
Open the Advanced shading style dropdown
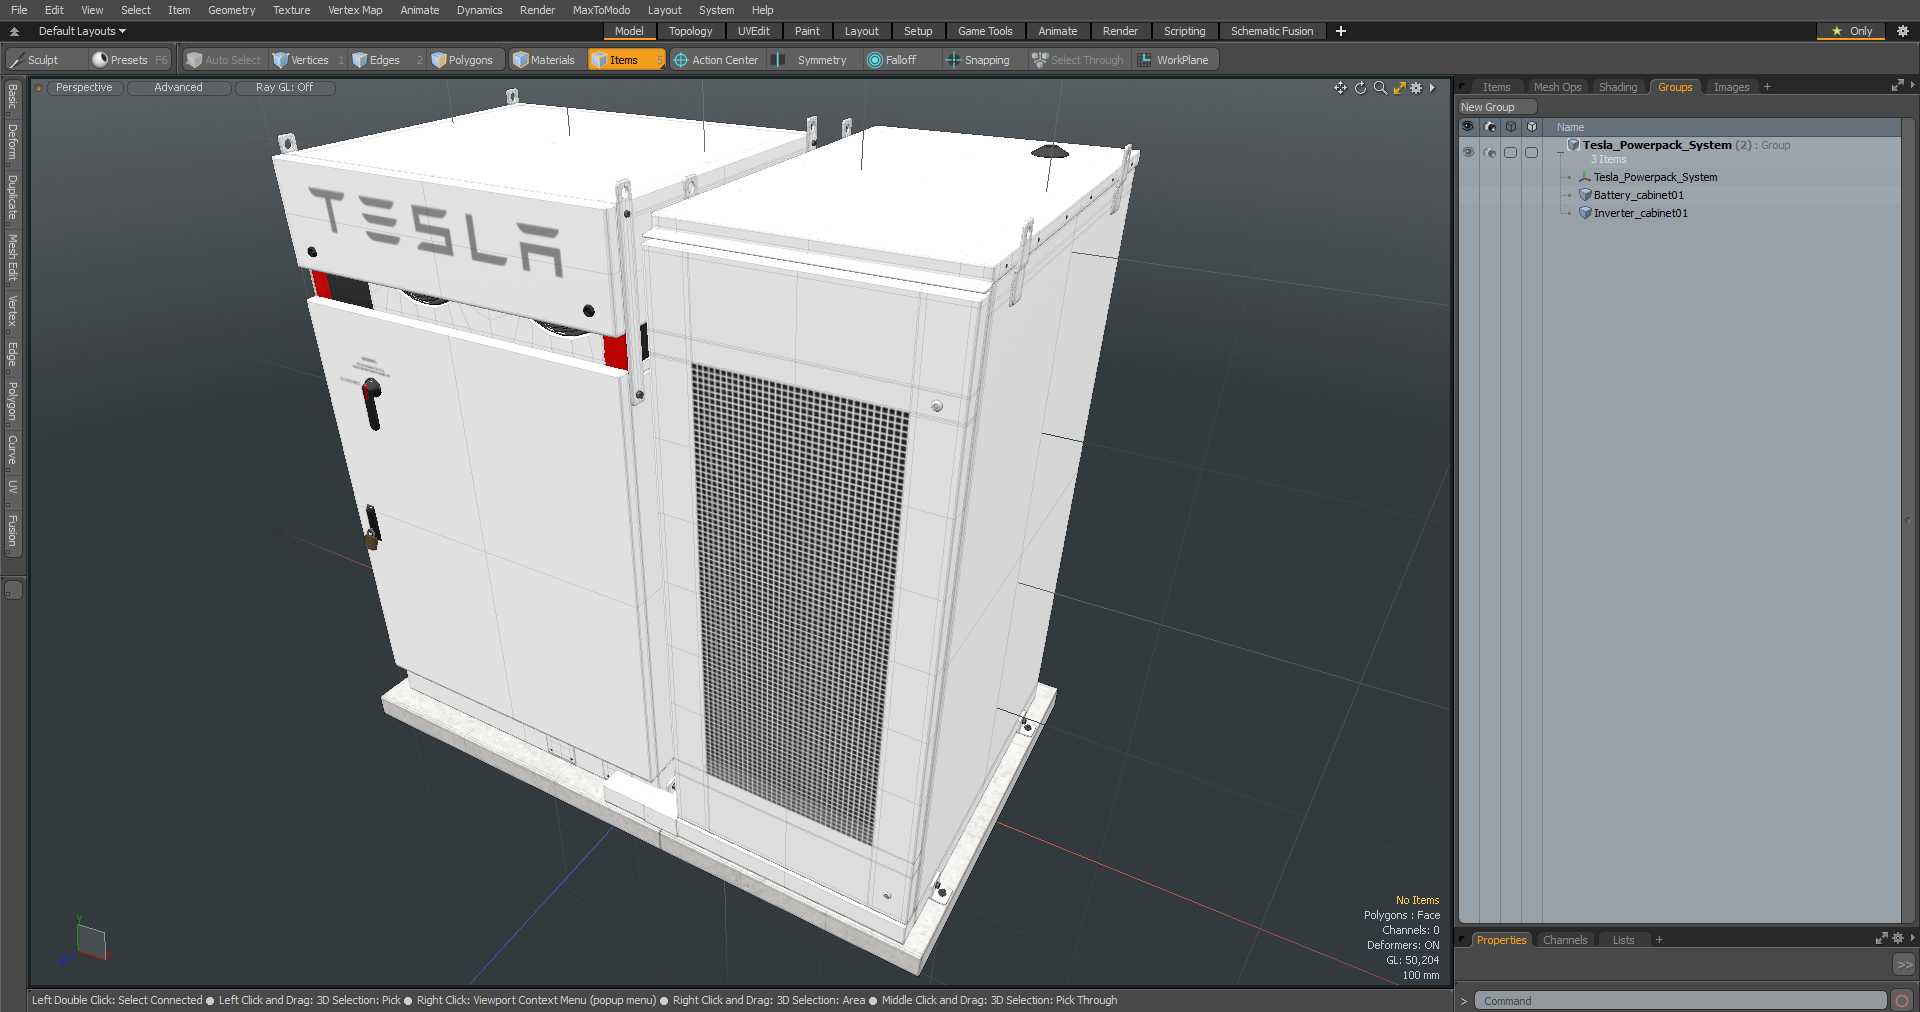pos(178,88)
